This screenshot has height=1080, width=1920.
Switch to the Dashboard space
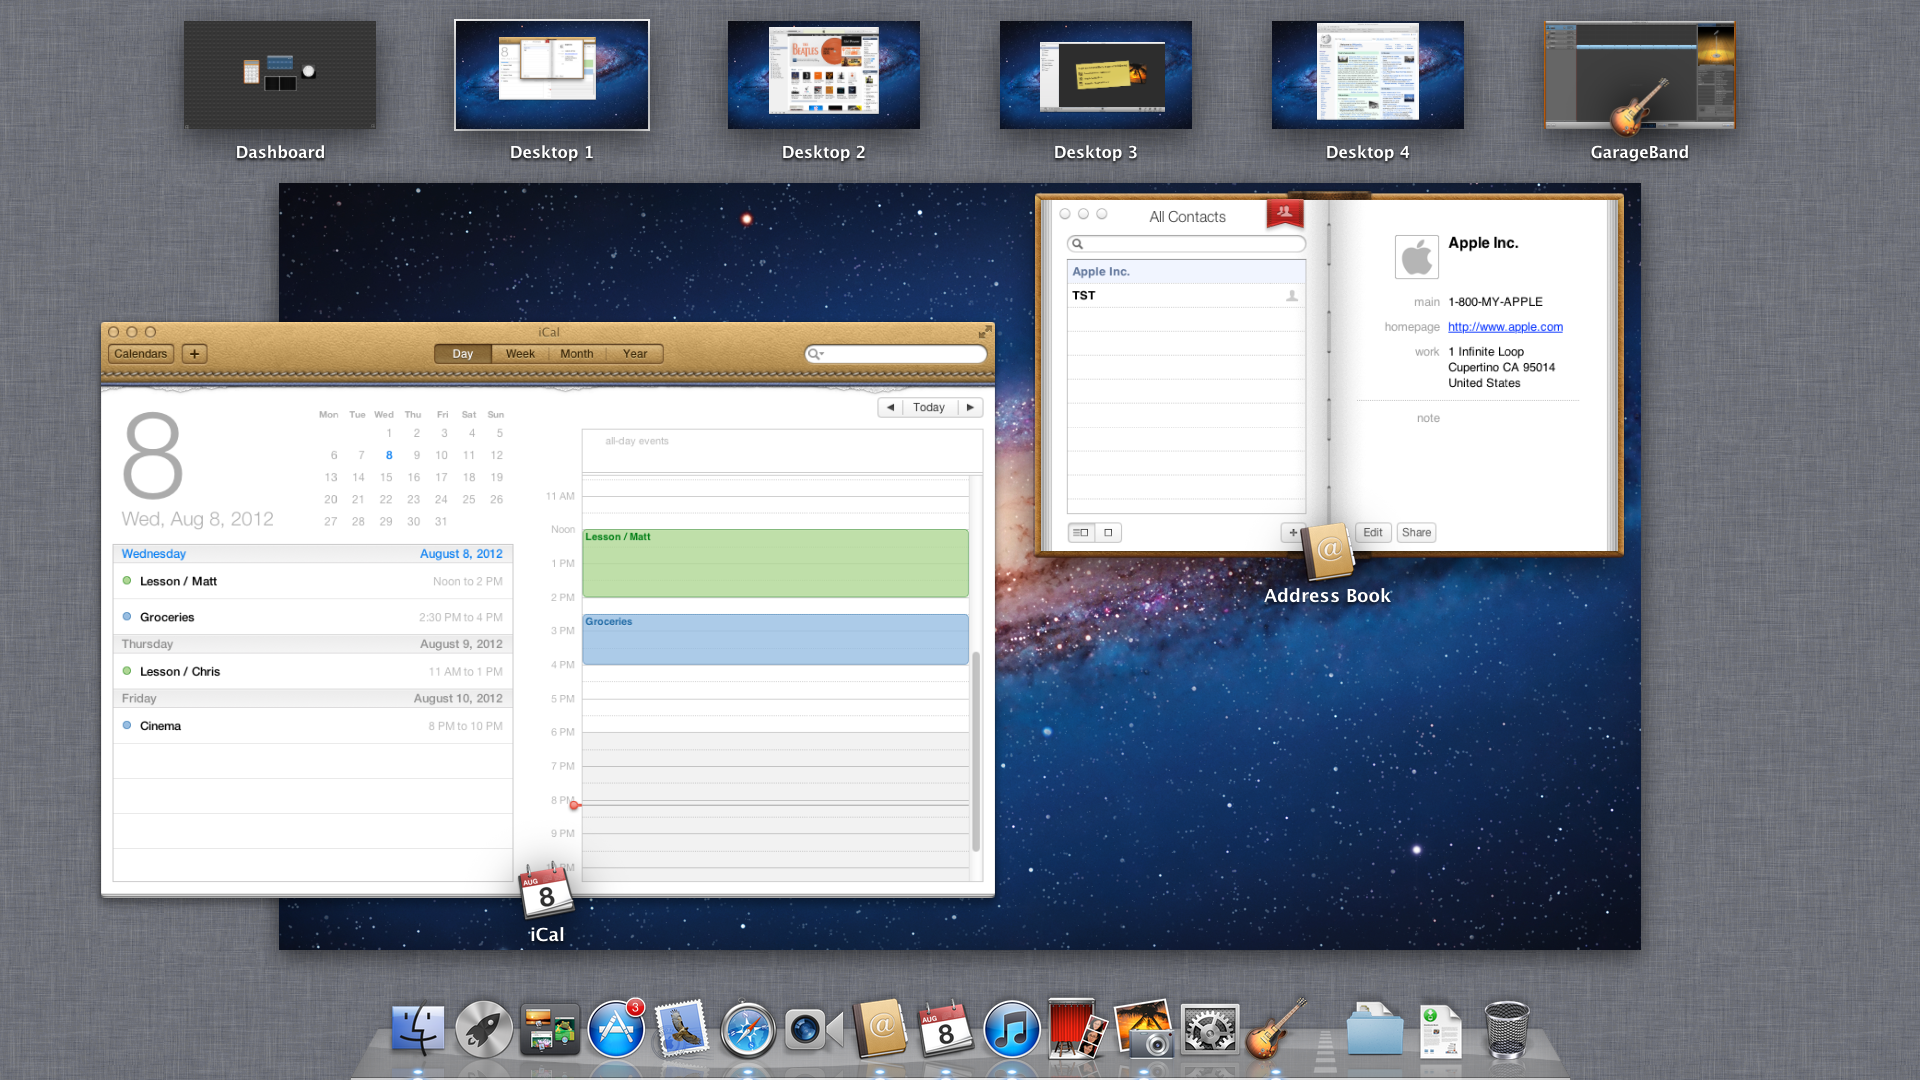(280, 75)
